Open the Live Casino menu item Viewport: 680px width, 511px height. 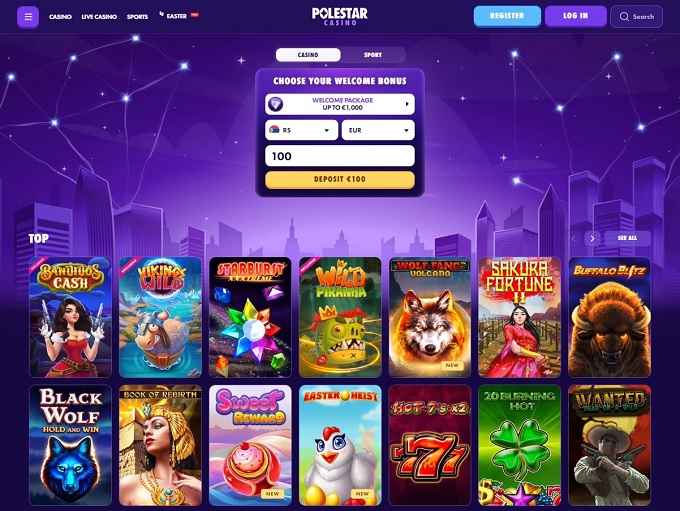click(99, 16)
